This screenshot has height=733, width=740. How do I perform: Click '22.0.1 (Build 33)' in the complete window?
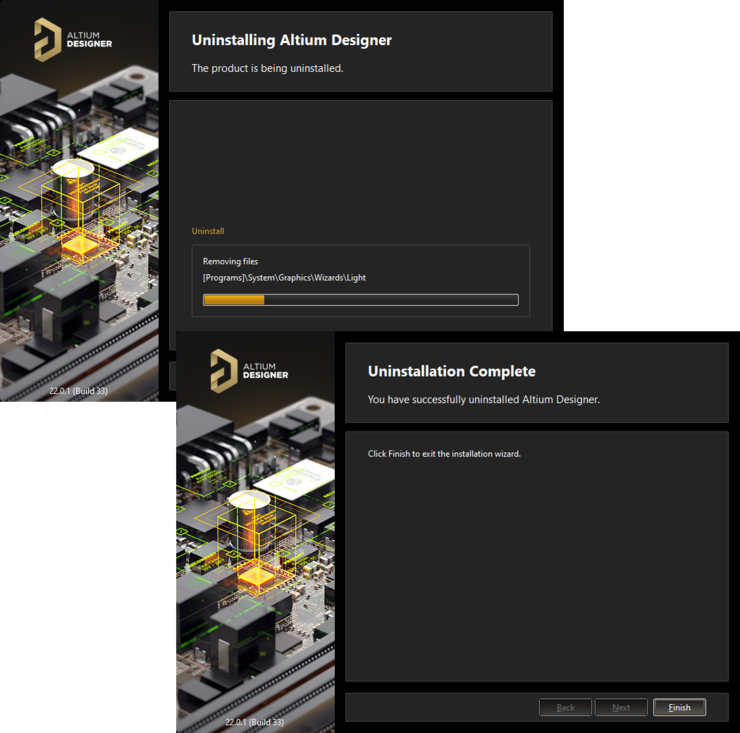point(254,722)
